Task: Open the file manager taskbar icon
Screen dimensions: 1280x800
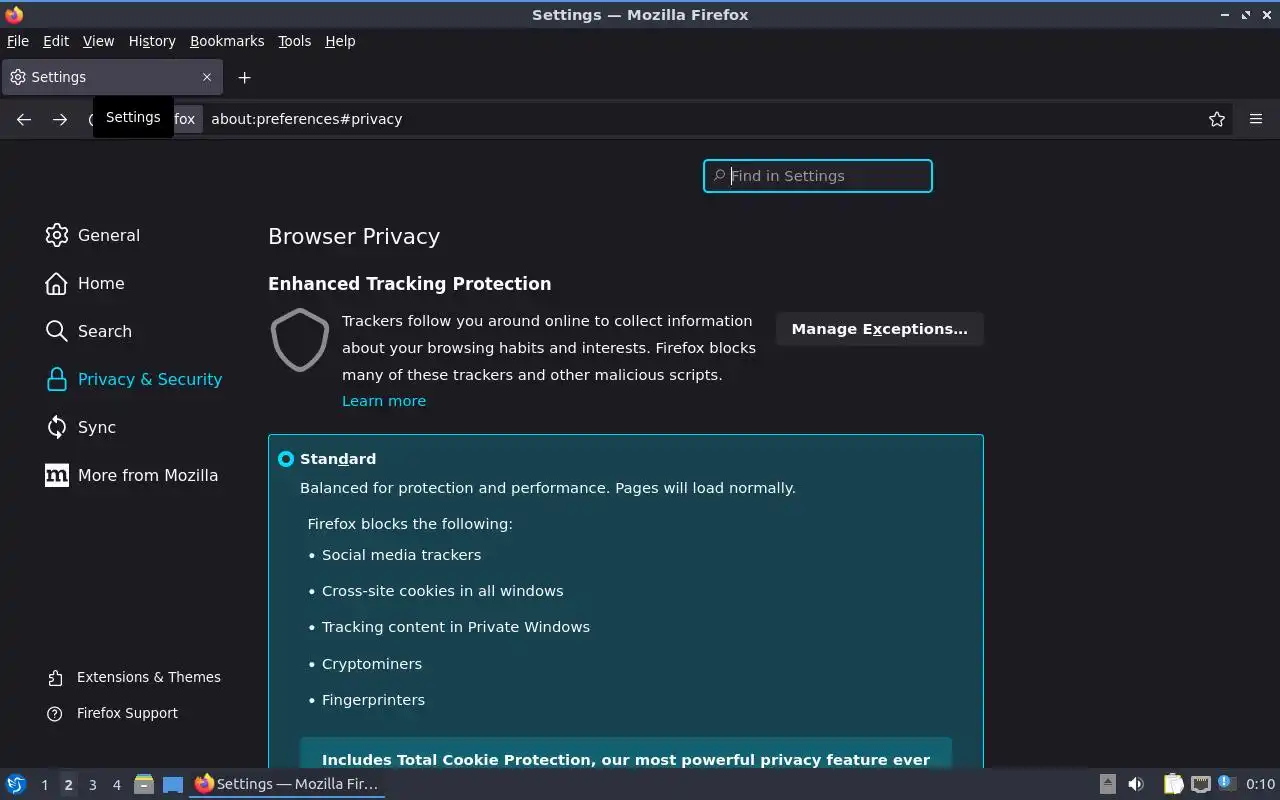Action: (x=143, y=784)
